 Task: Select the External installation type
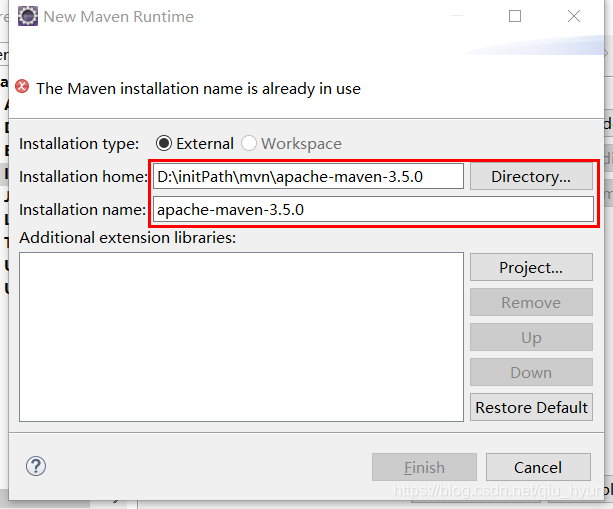[x=195, y=143]
